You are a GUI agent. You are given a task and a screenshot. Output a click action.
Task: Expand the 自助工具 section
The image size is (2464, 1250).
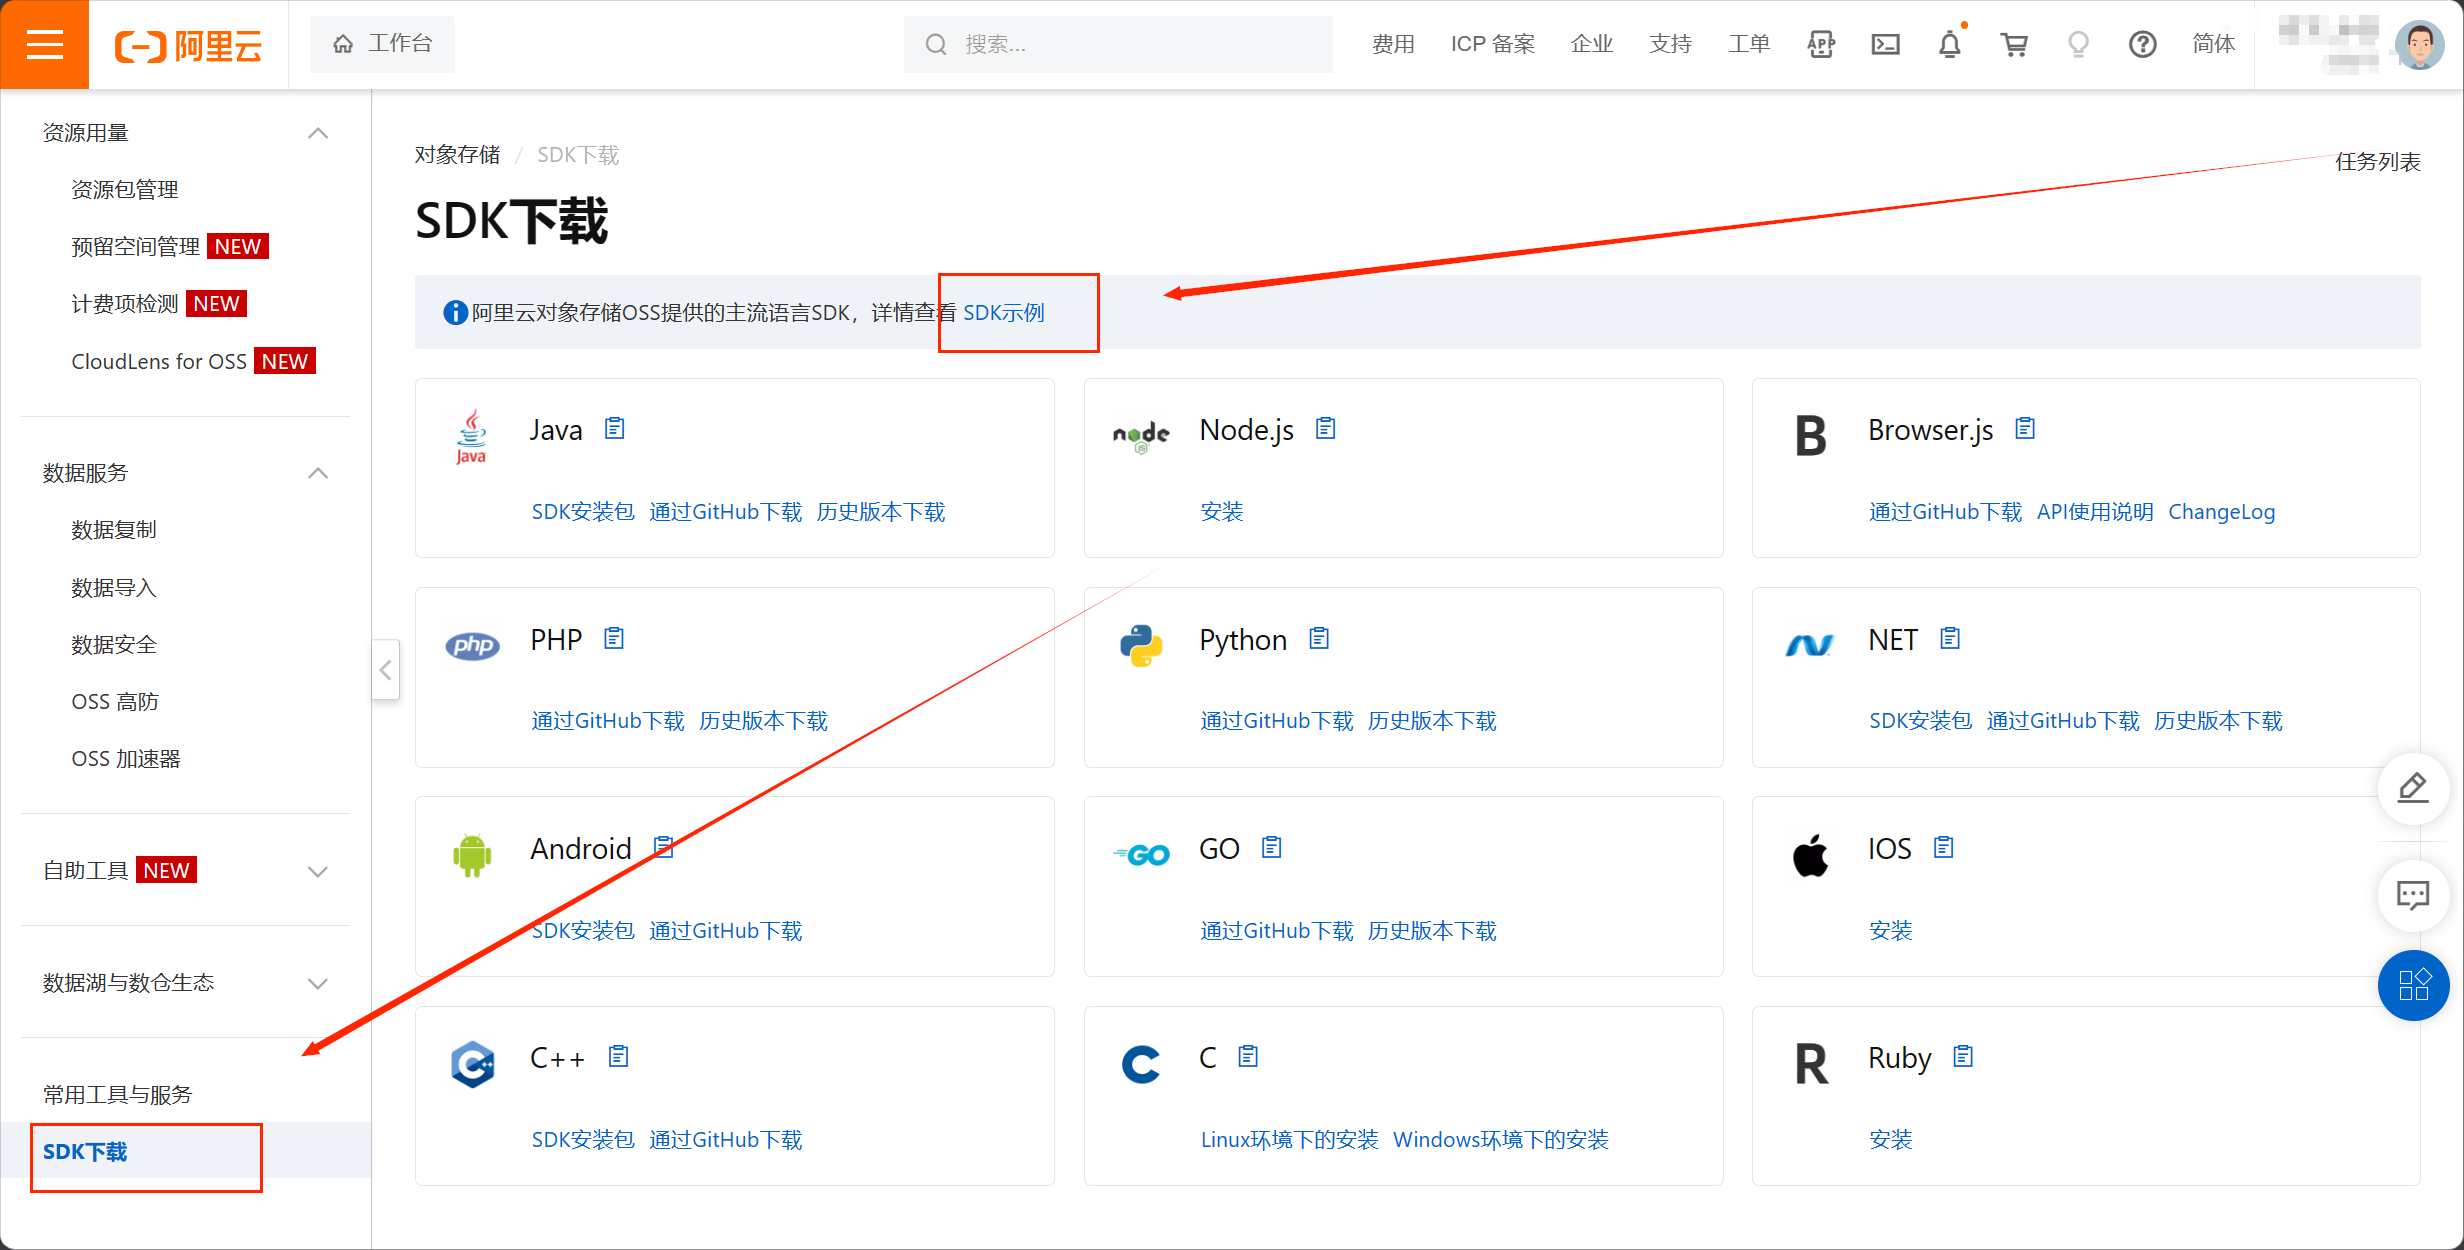(x=318, y=871)
